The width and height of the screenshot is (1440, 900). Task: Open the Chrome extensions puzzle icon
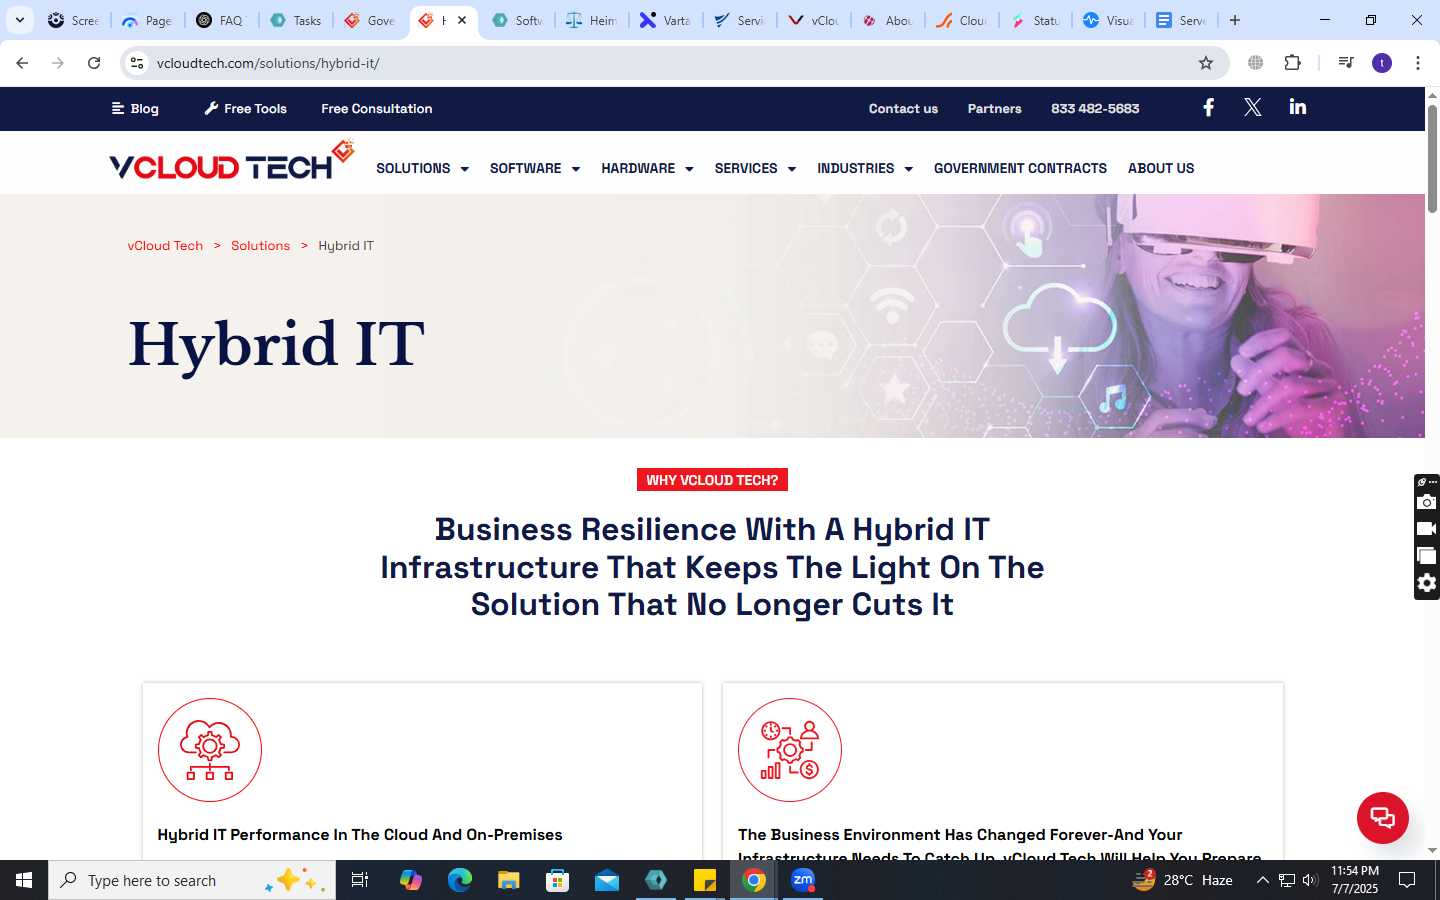tap(1292, 63)
